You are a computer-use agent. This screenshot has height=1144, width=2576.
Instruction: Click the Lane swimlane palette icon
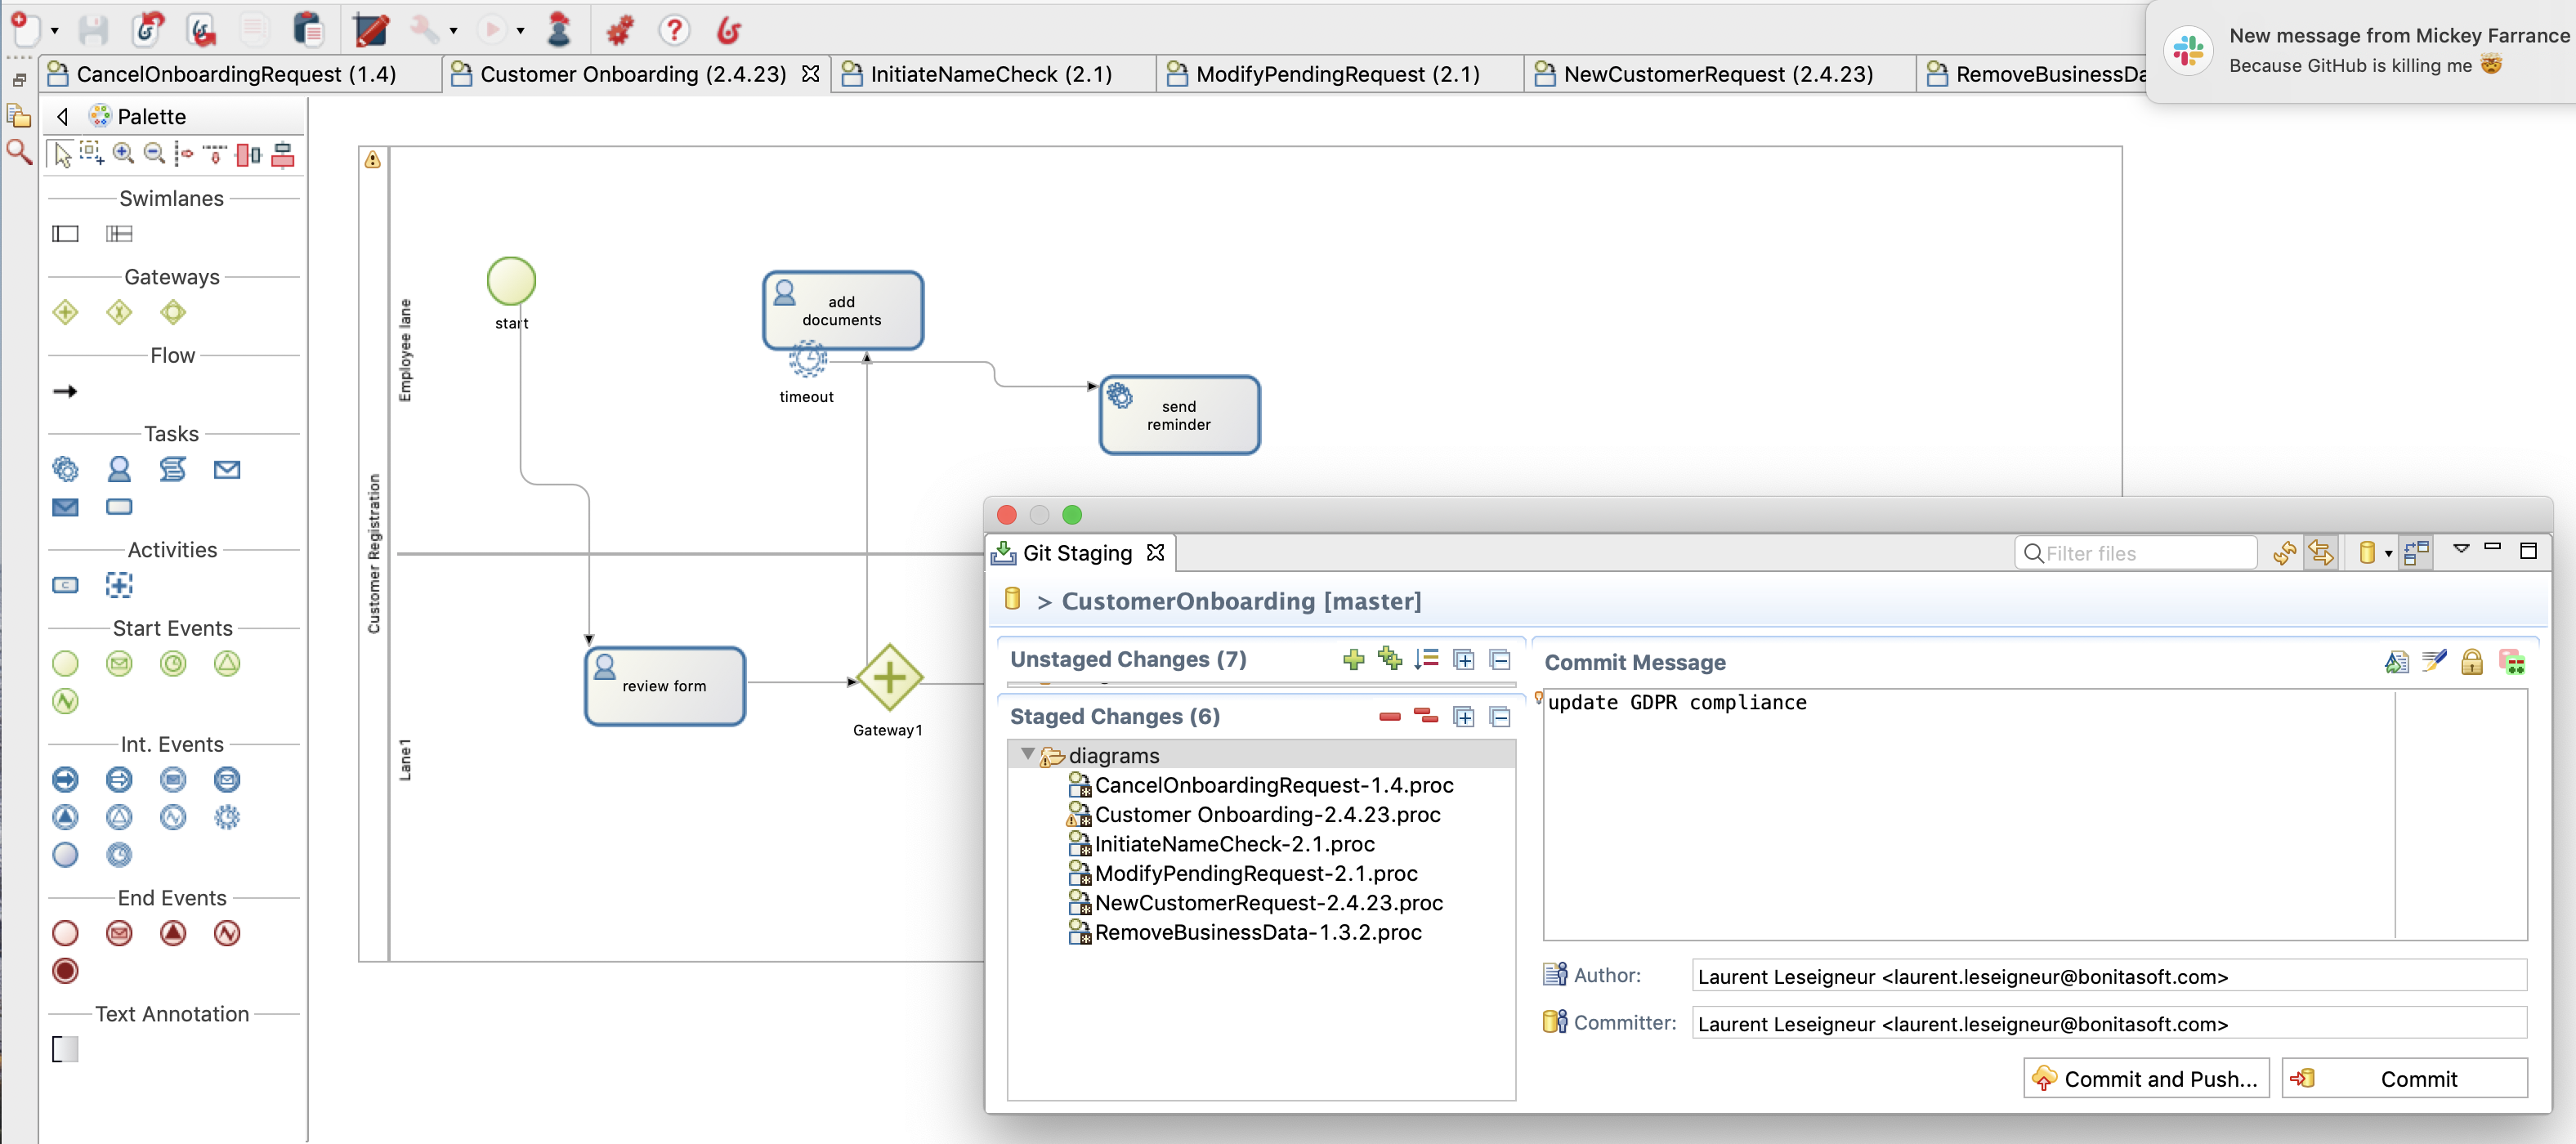[119, 234]
